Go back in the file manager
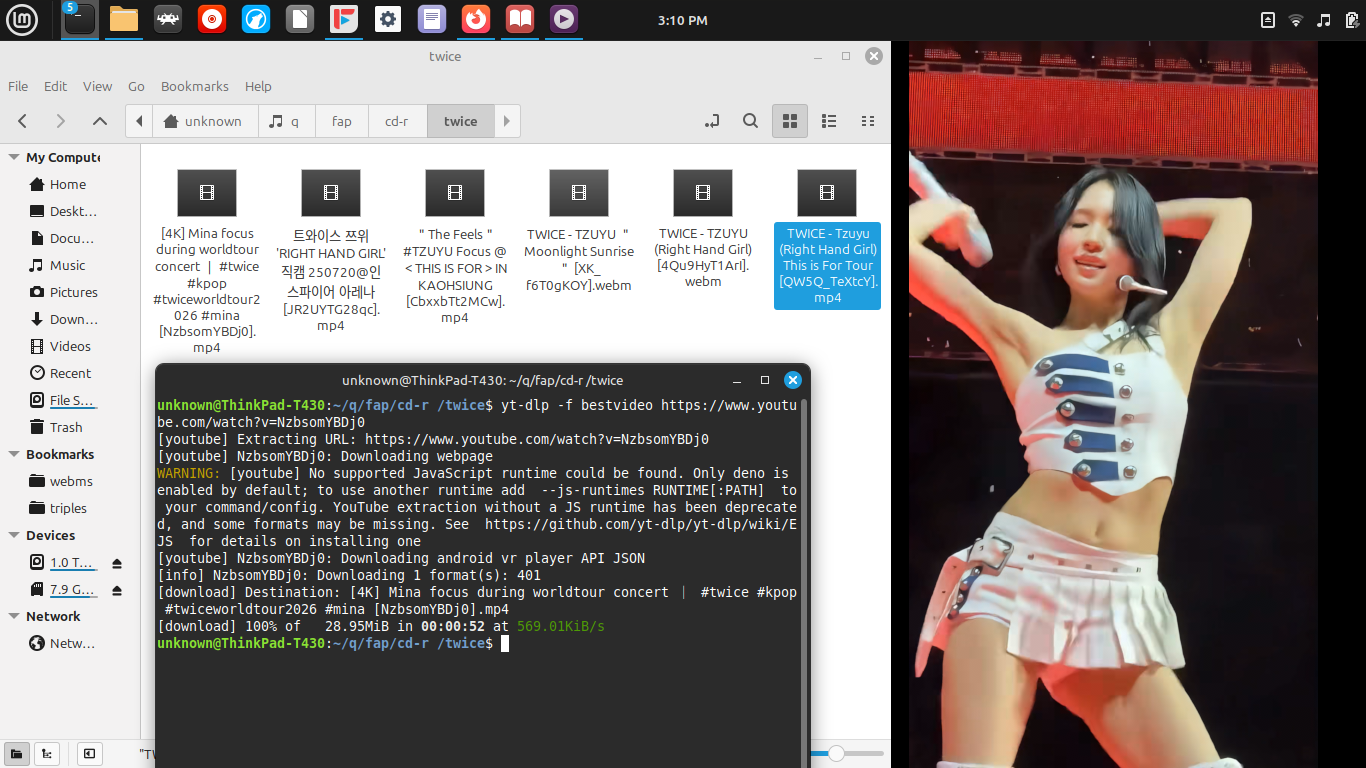 click(x=22, y=121)
